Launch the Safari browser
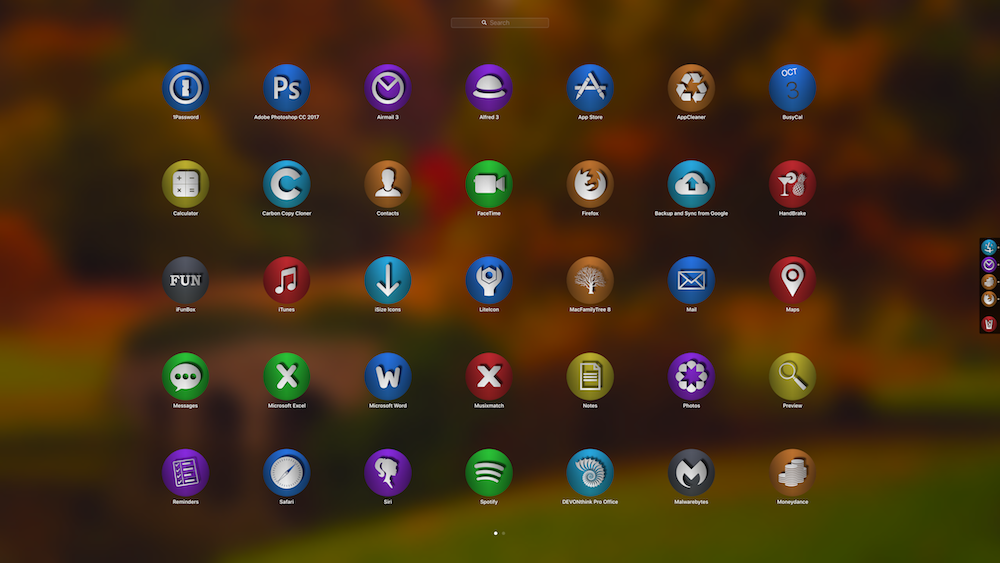The height and width of the screenshot is (563, 1000). (x=286, y=473)
